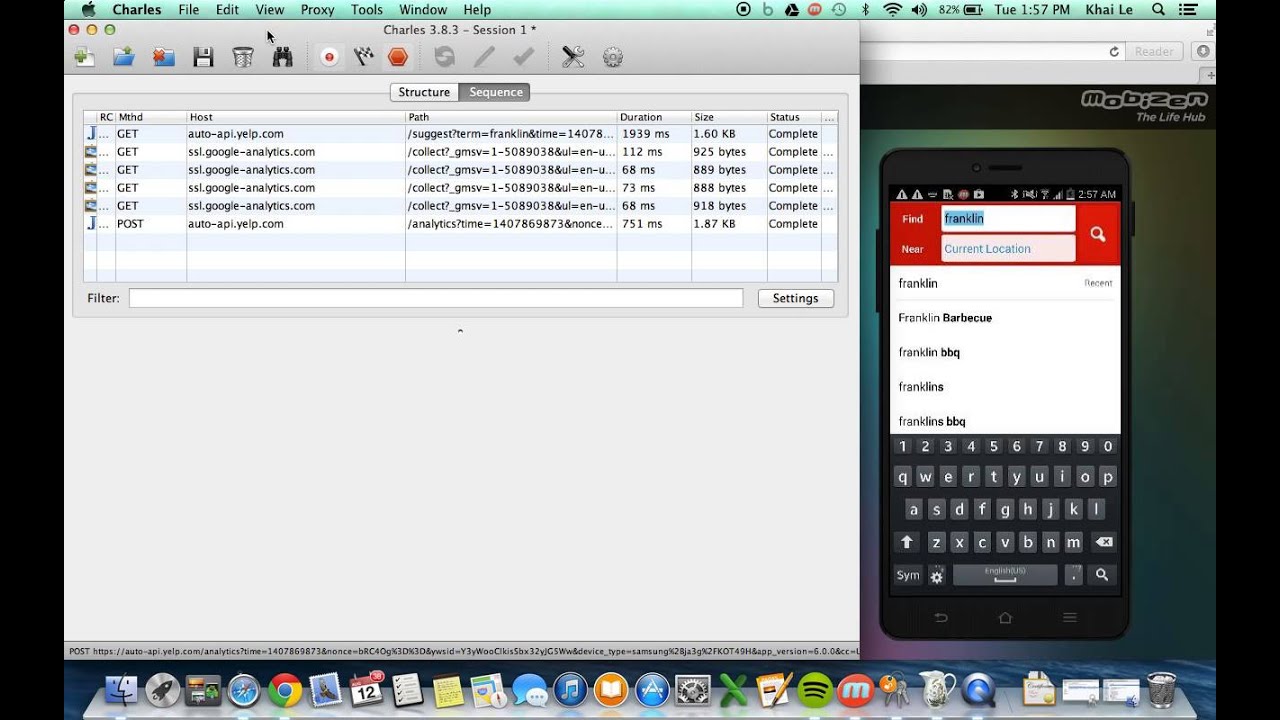This screenshot has height=720, width=1280.
Task: Open the View menu
Action: [x=270, y=9]
